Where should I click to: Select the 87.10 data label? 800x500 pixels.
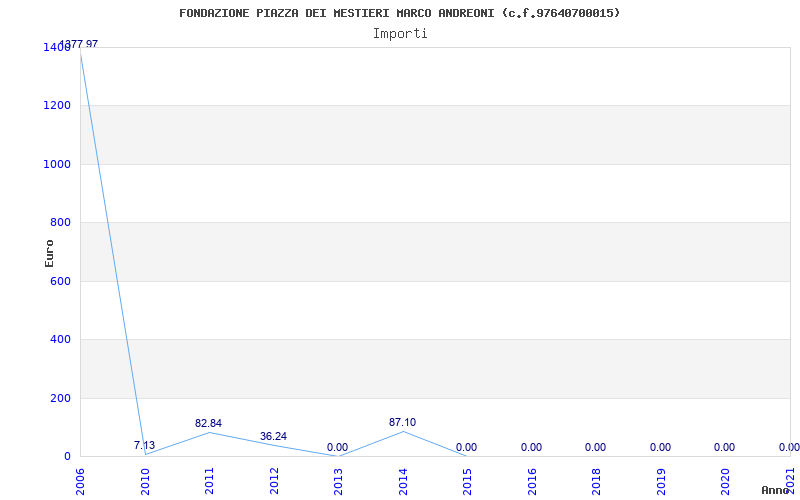point(403,422)
